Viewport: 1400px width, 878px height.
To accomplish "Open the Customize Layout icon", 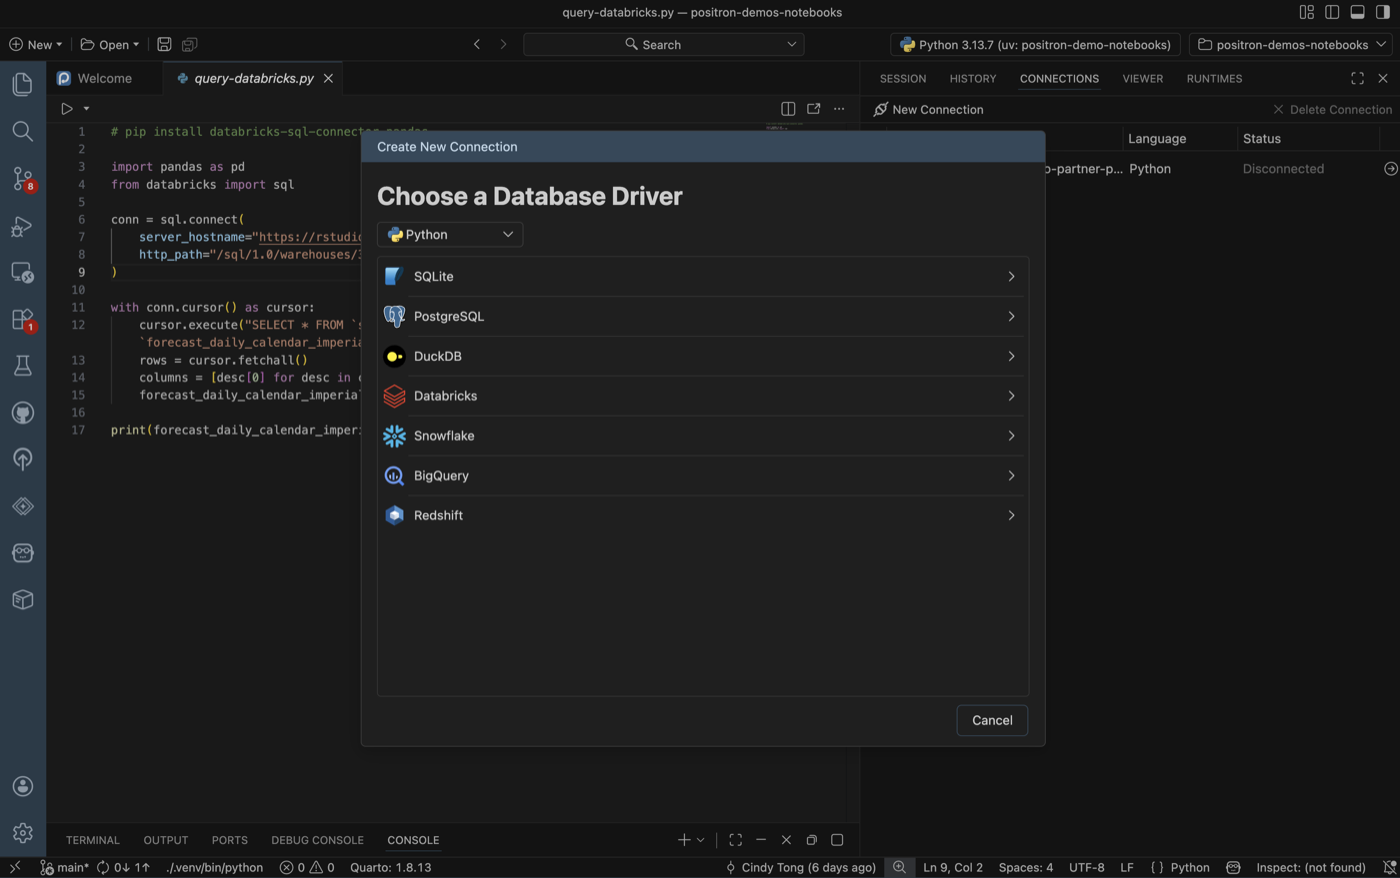I will point(1306,12).
